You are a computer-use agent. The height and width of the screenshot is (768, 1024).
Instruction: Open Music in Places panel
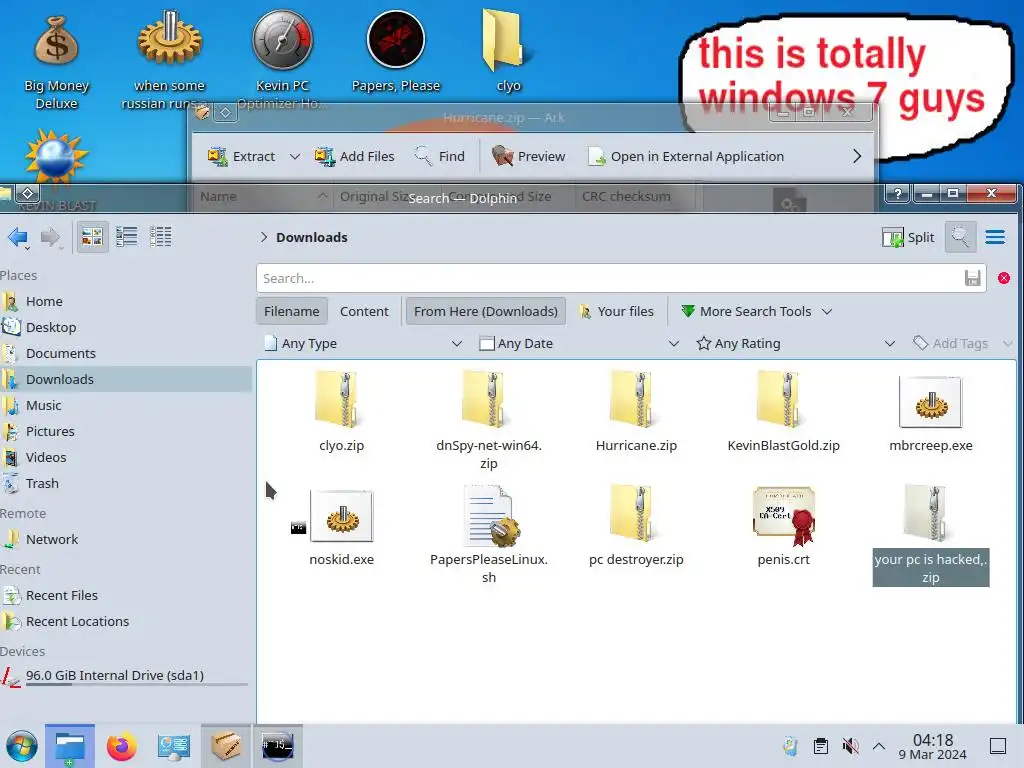click(x=125, y=406)
